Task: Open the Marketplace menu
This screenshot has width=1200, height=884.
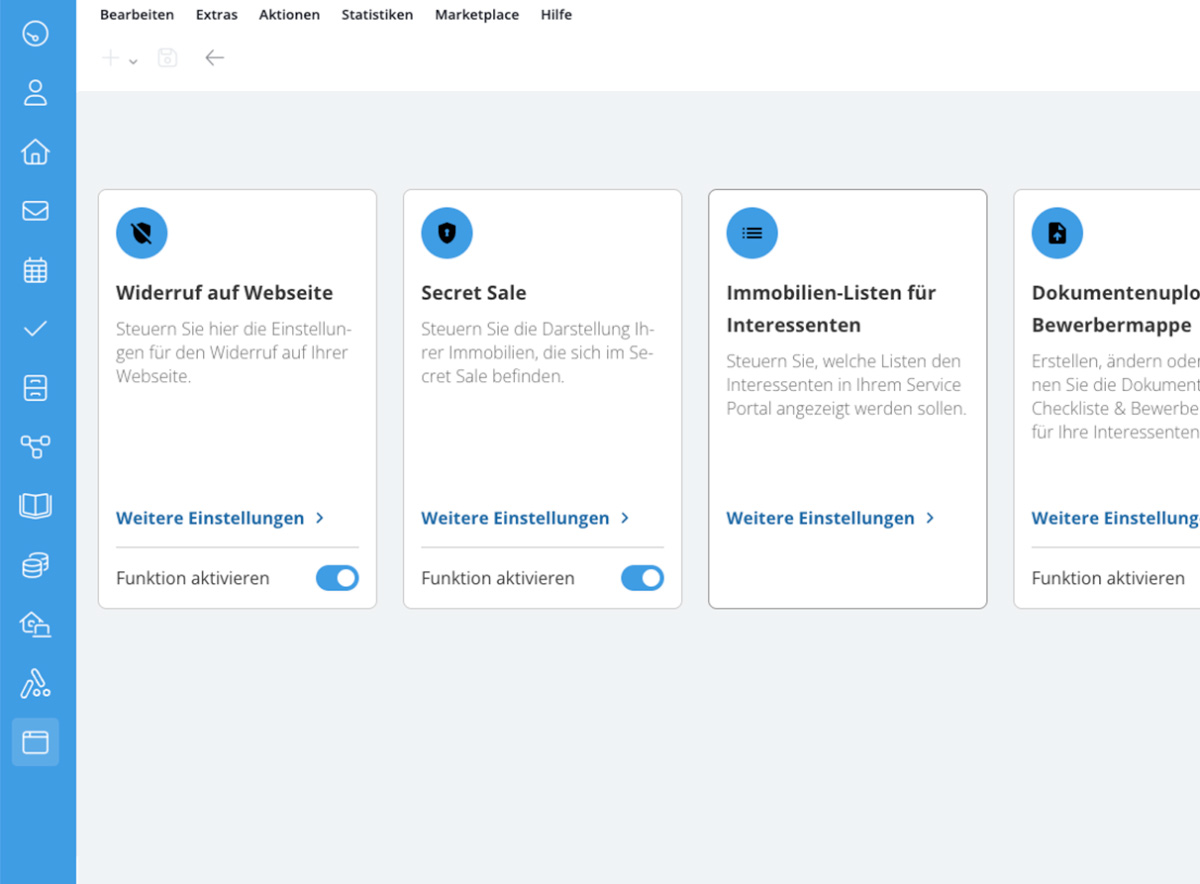Action: 477,15
